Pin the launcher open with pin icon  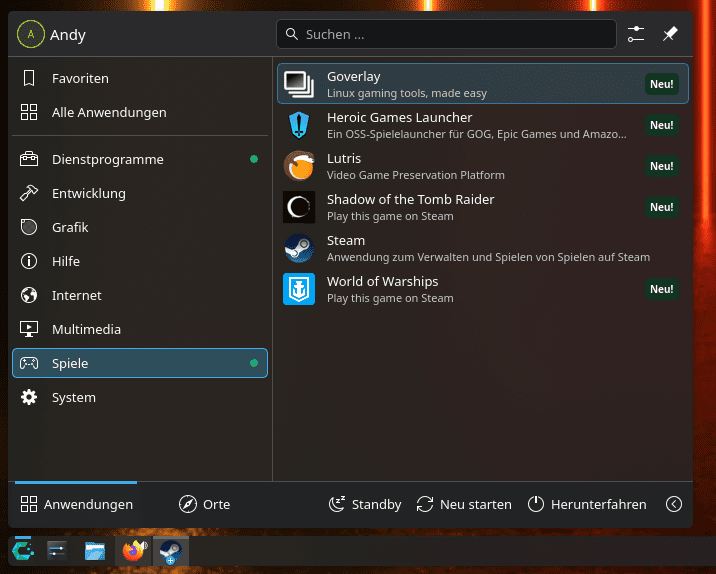coord(670,34)
